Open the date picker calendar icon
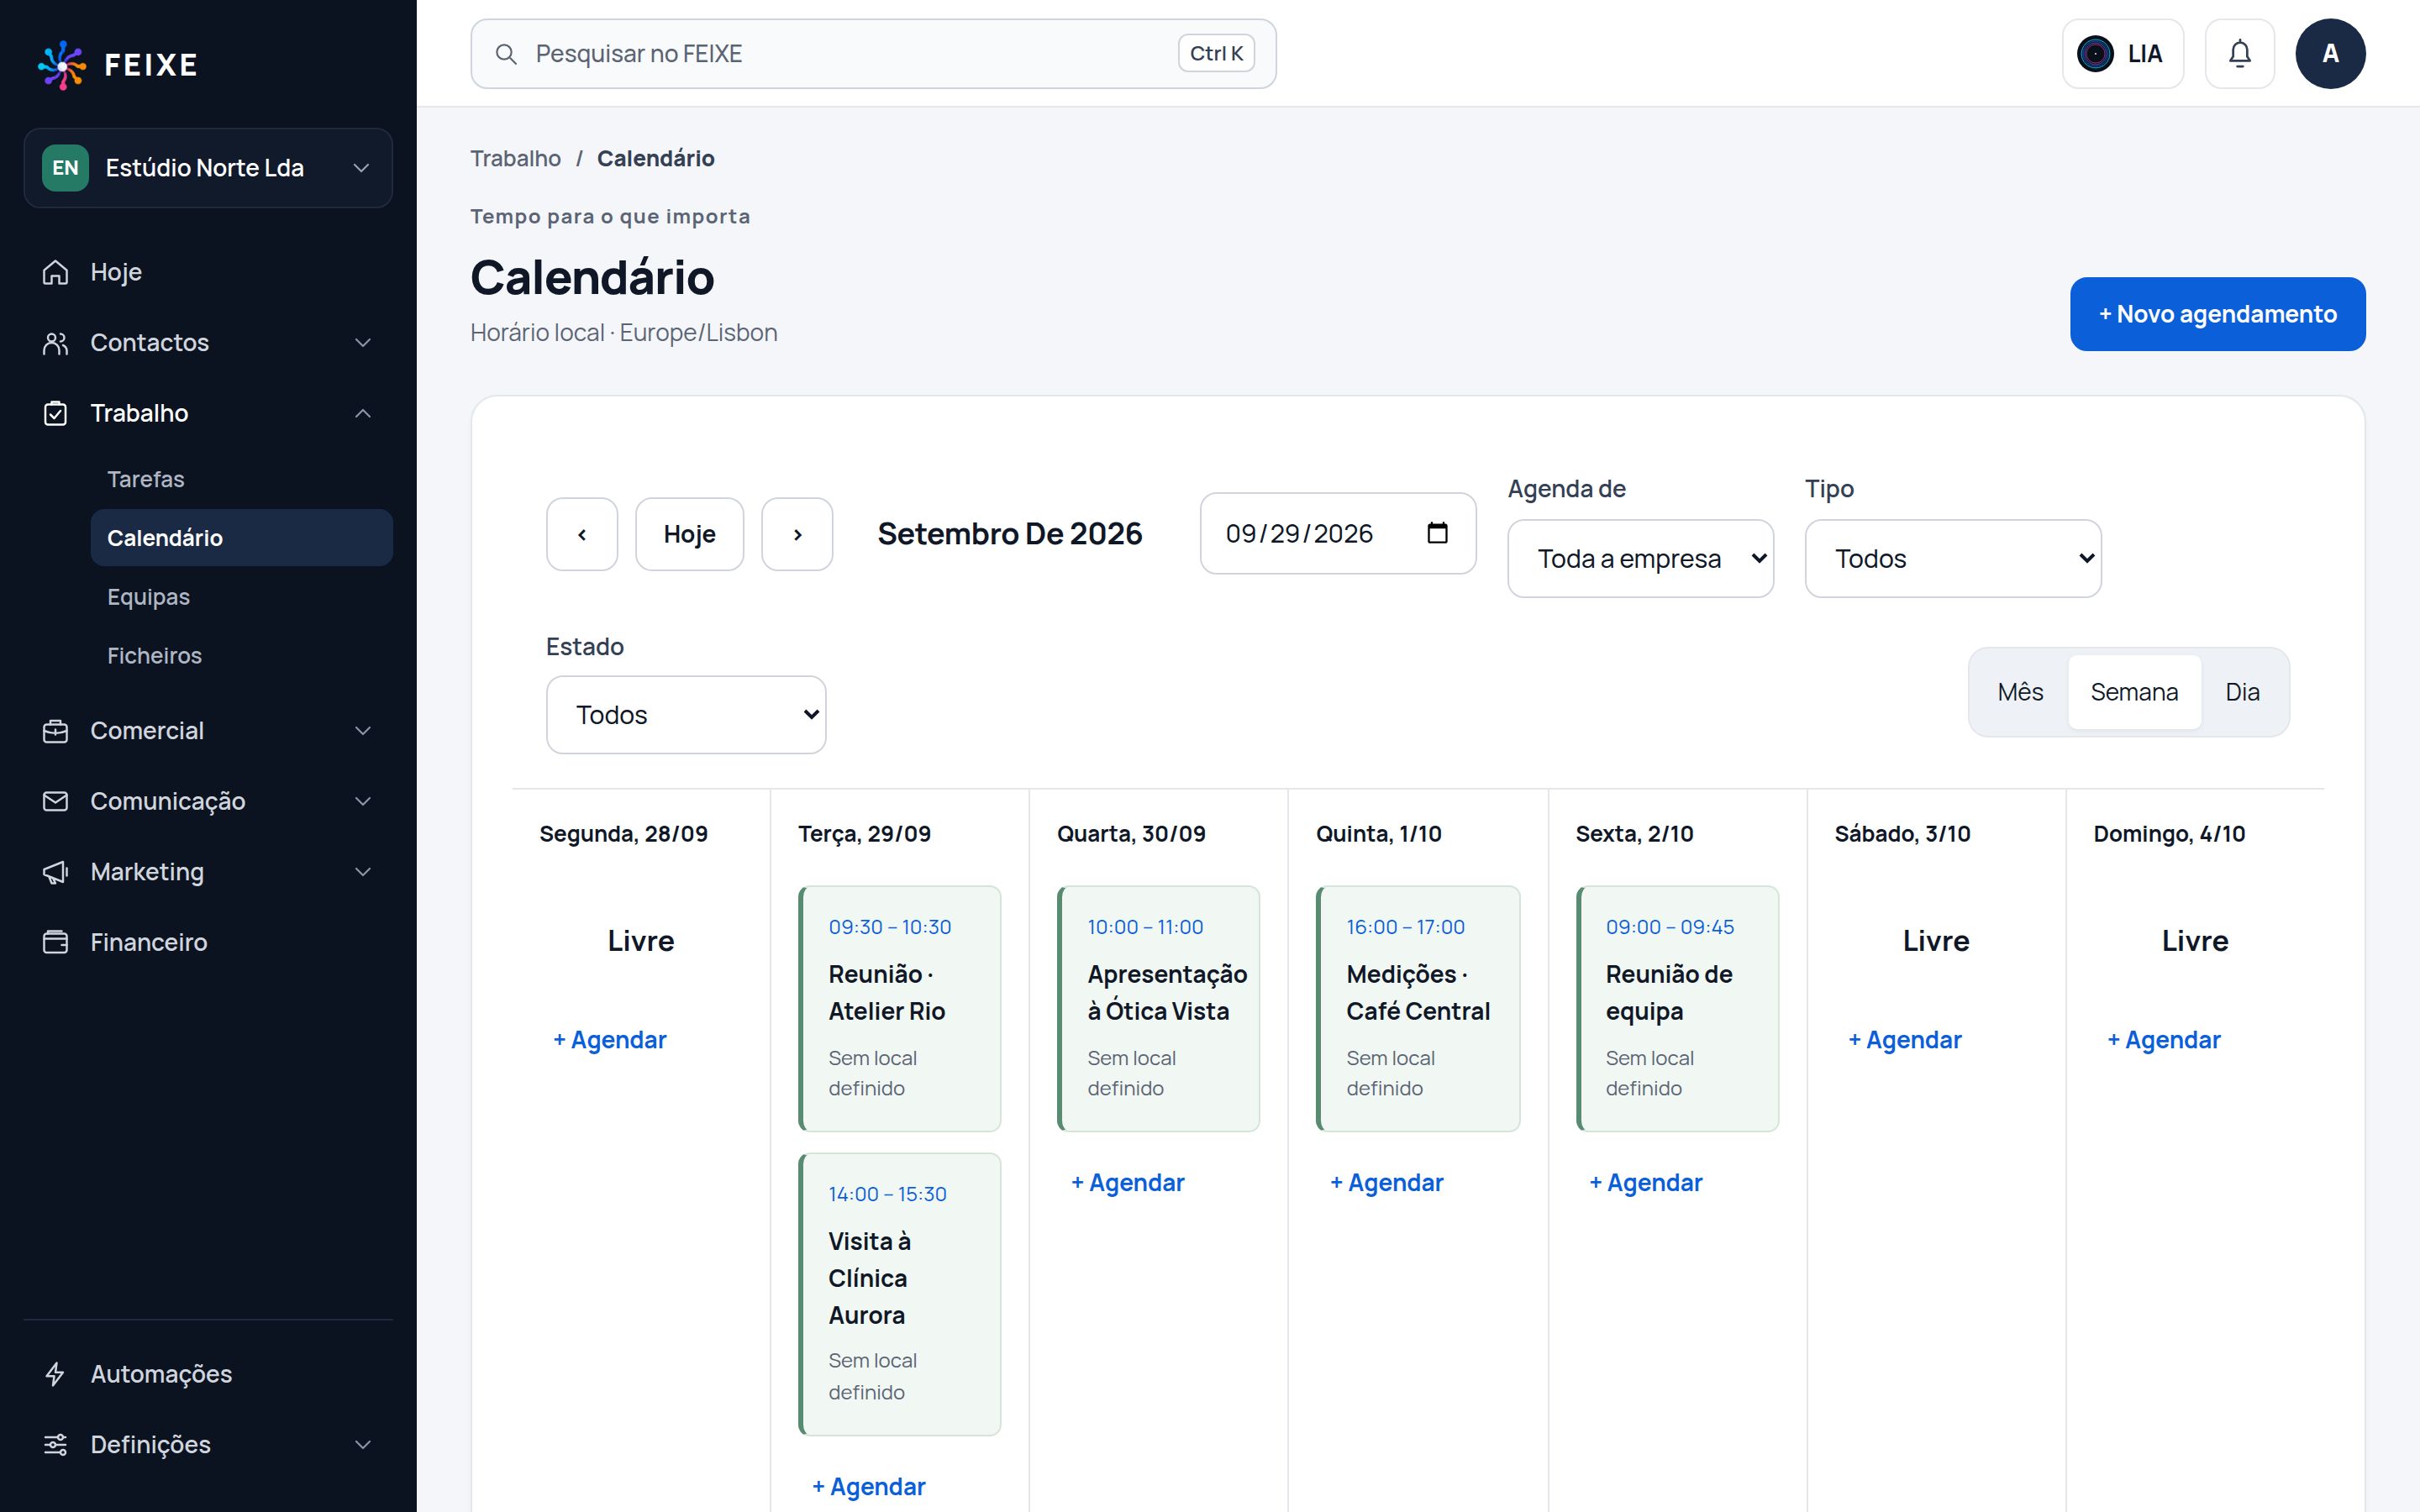 pyautogui.click(x=1437, y=533)
